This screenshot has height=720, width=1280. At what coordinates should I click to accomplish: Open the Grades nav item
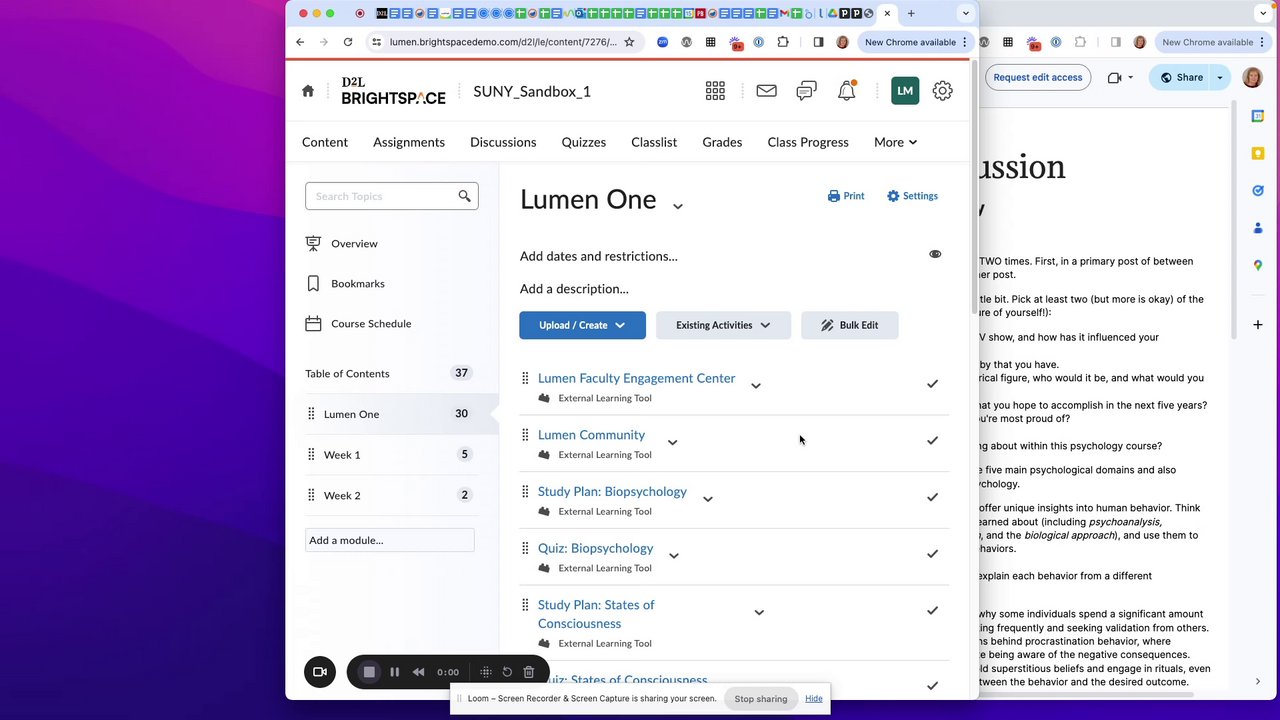point(722,142)
